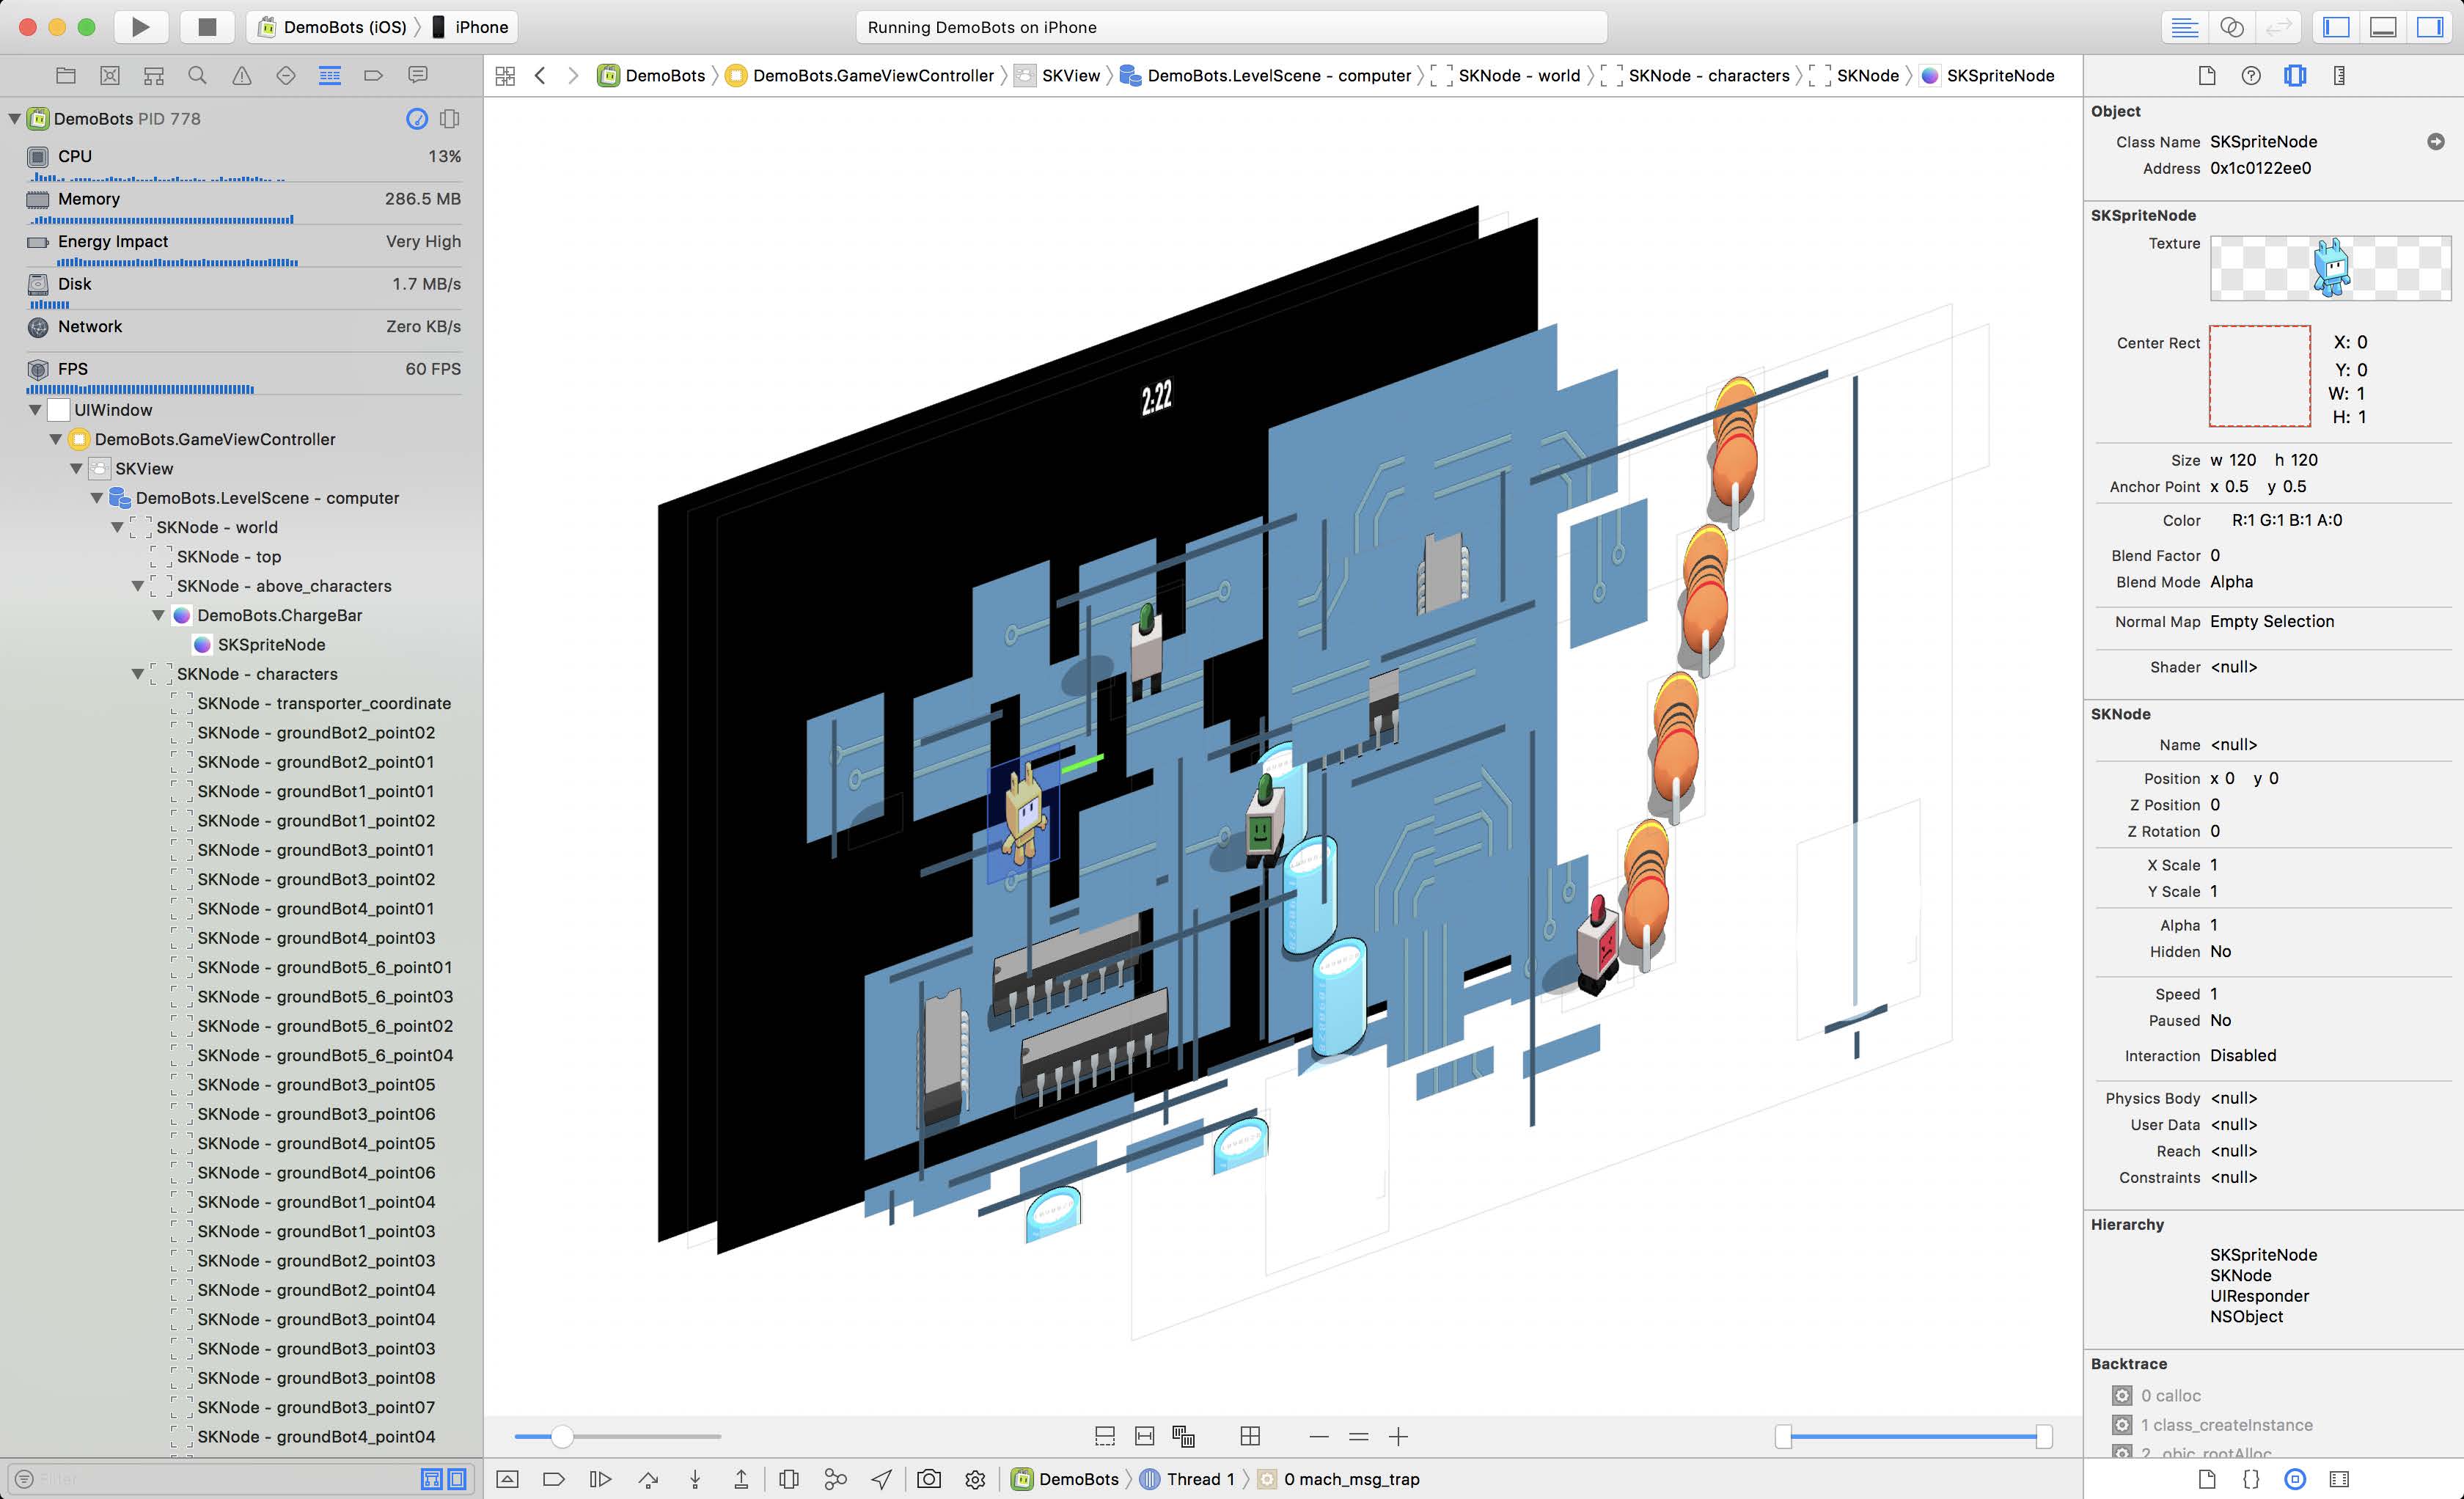Viewport: 2464px width, 1499px height.
Task: Select the Version editor button
Action: [2278, 27]
